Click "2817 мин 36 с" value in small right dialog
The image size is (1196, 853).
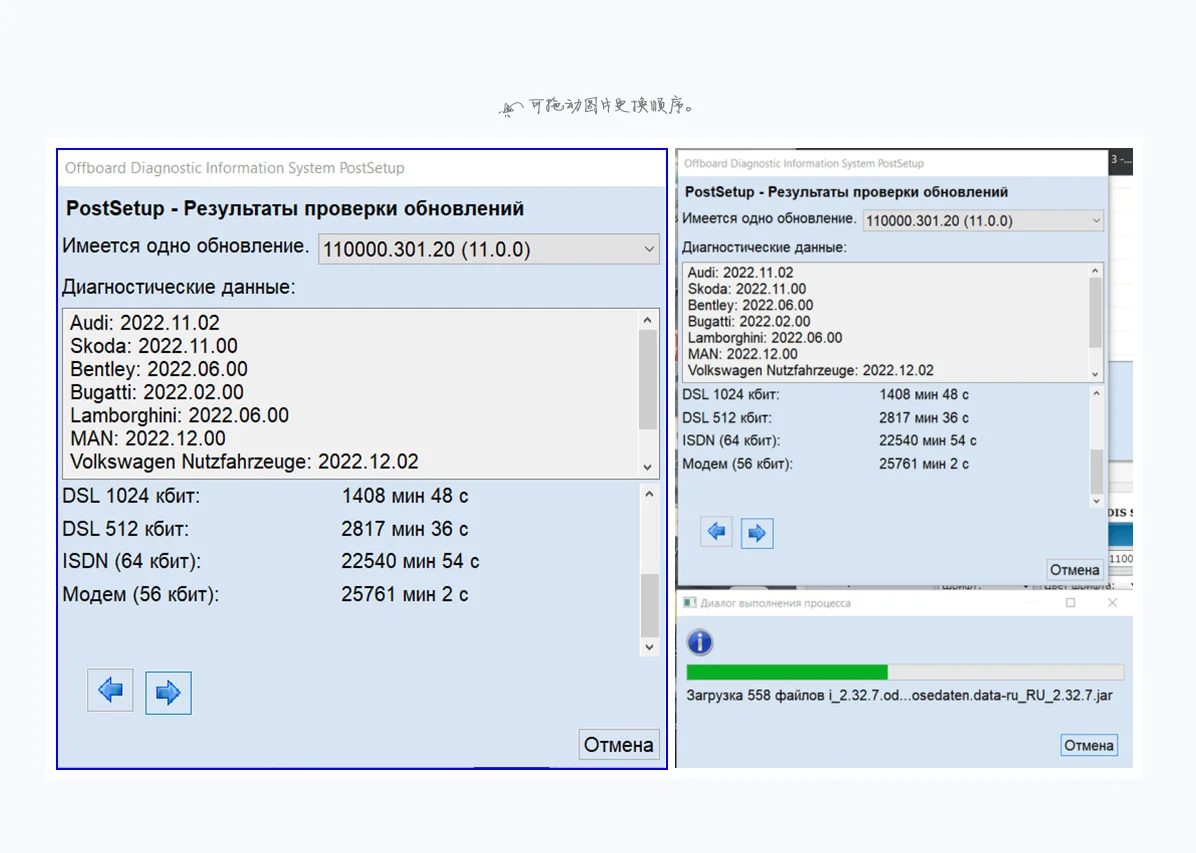[x=924, y=417]
